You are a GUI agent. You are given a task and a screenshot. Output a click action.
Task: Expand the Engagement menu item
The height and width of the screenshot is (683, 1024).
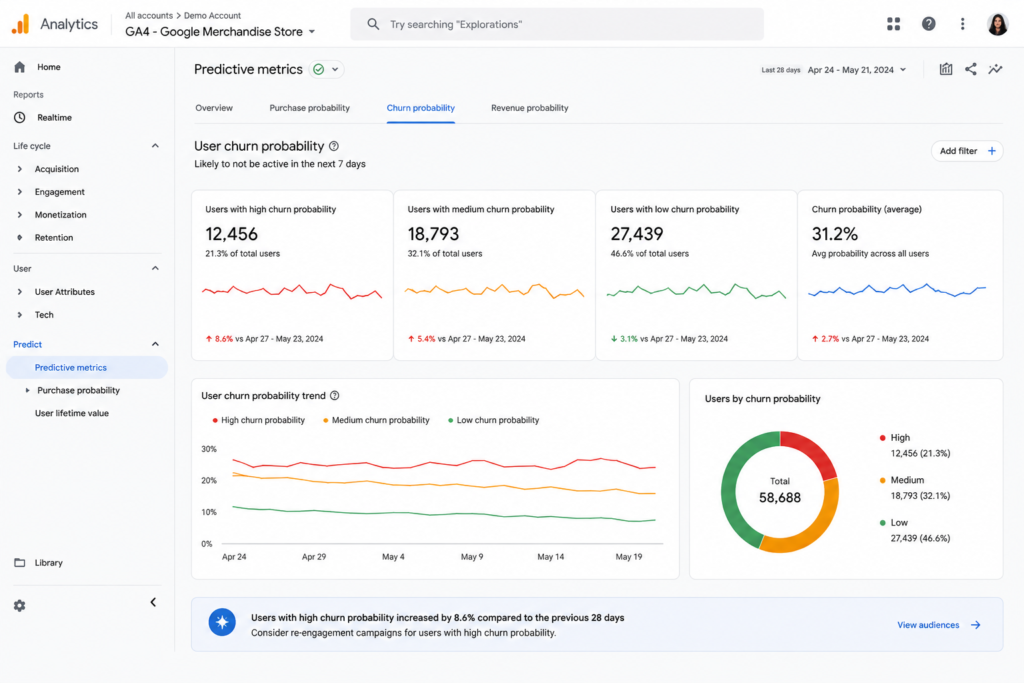click(20, 192)
